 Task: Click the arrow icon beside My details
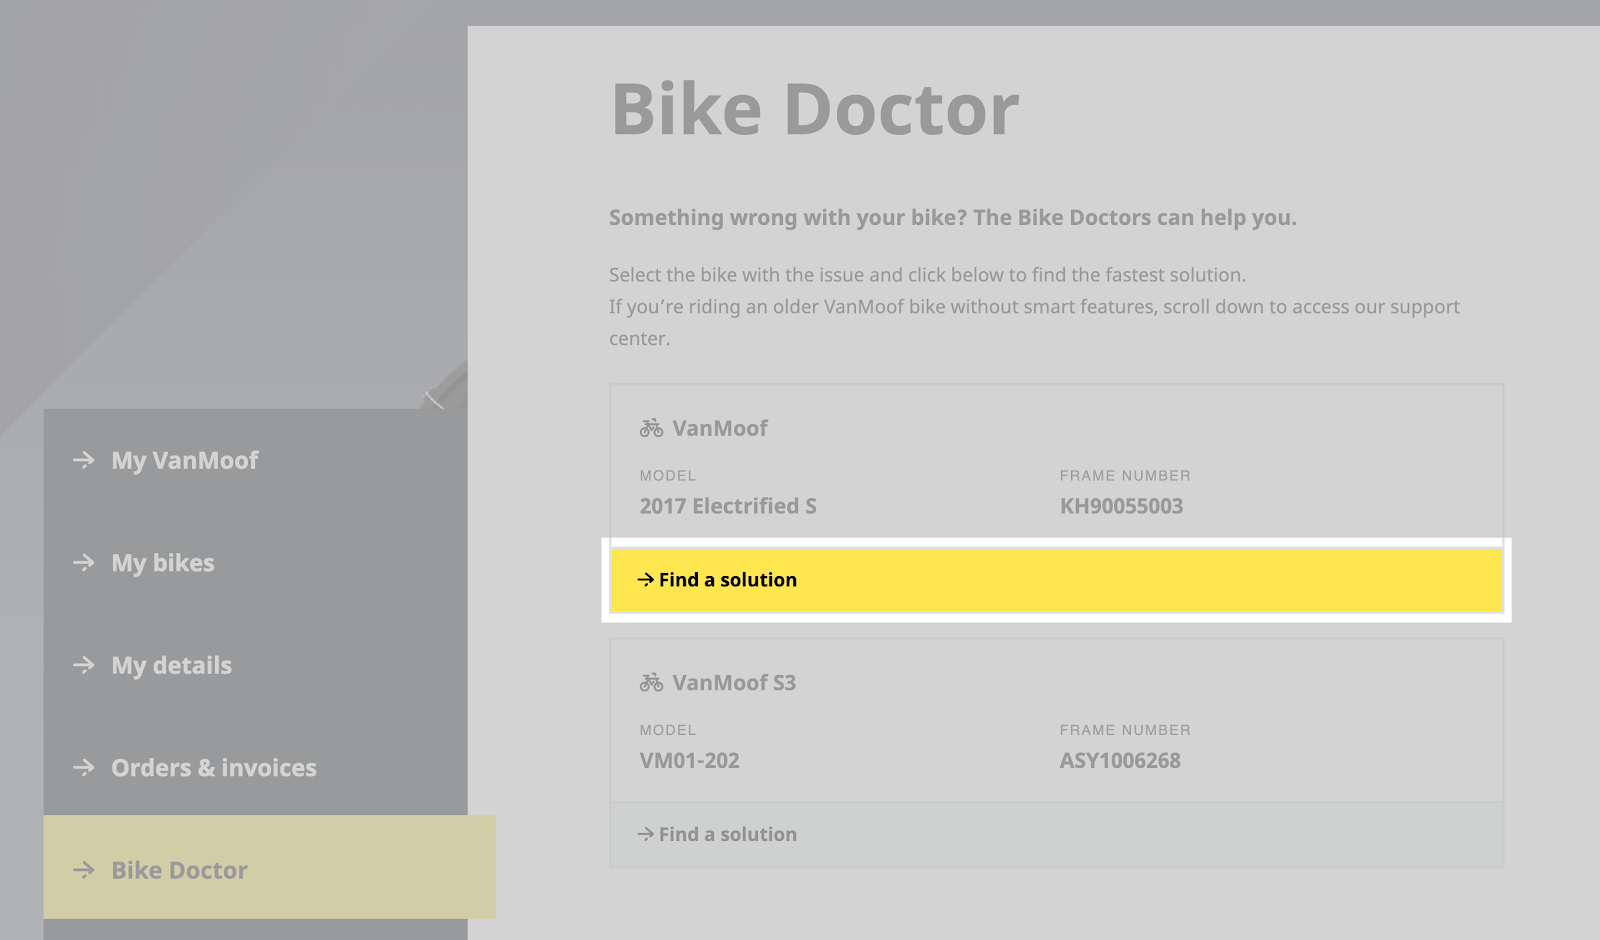(x=84, y=665)
